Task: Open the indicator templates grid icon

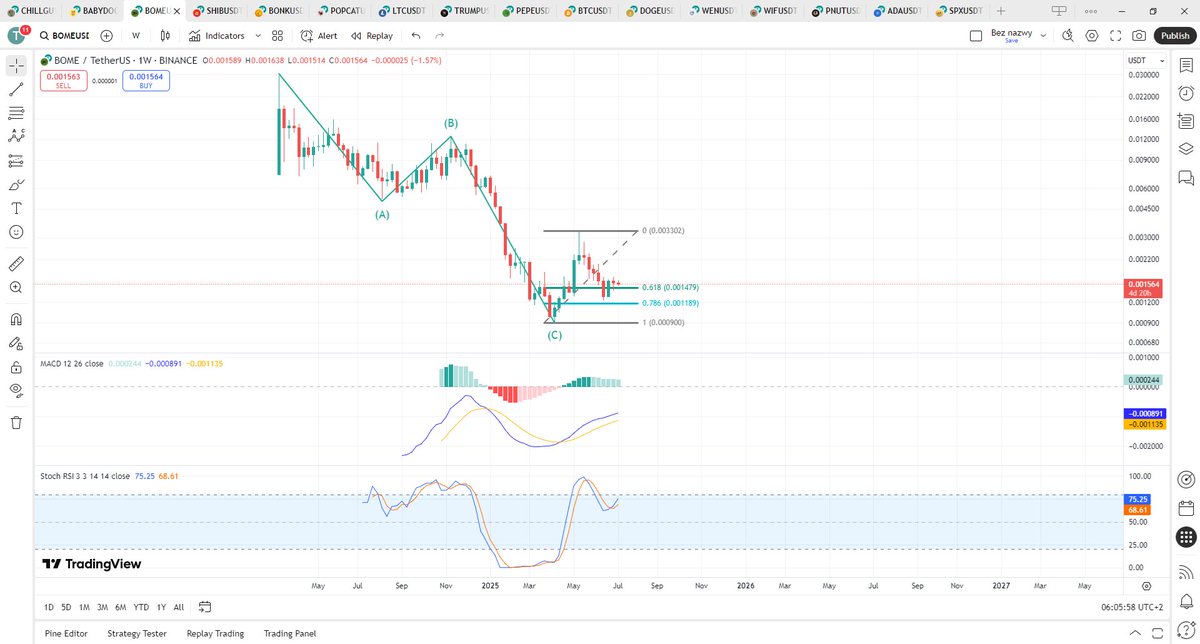Action: click(278, 35)
